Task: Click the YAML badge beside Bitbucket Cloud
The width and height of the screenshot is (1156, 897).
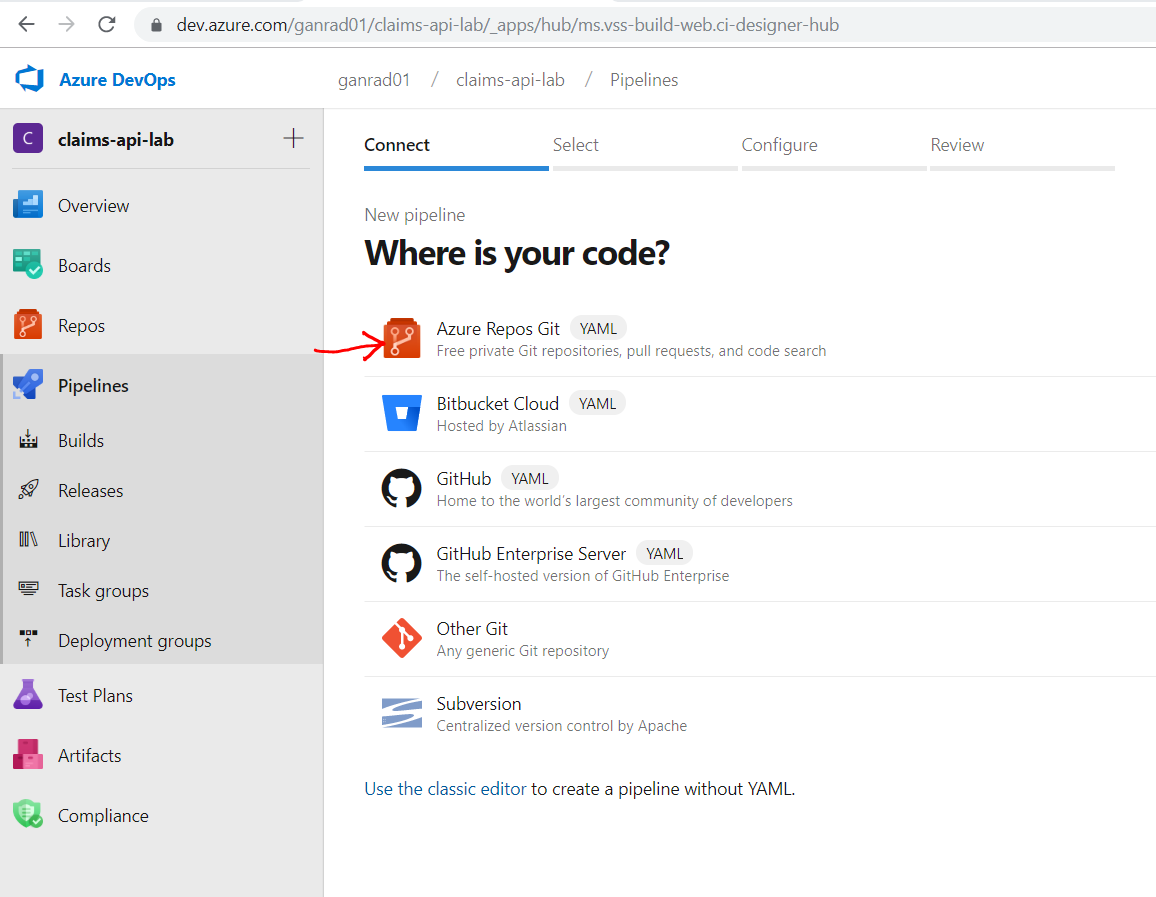Action: [x=597, y=404]
